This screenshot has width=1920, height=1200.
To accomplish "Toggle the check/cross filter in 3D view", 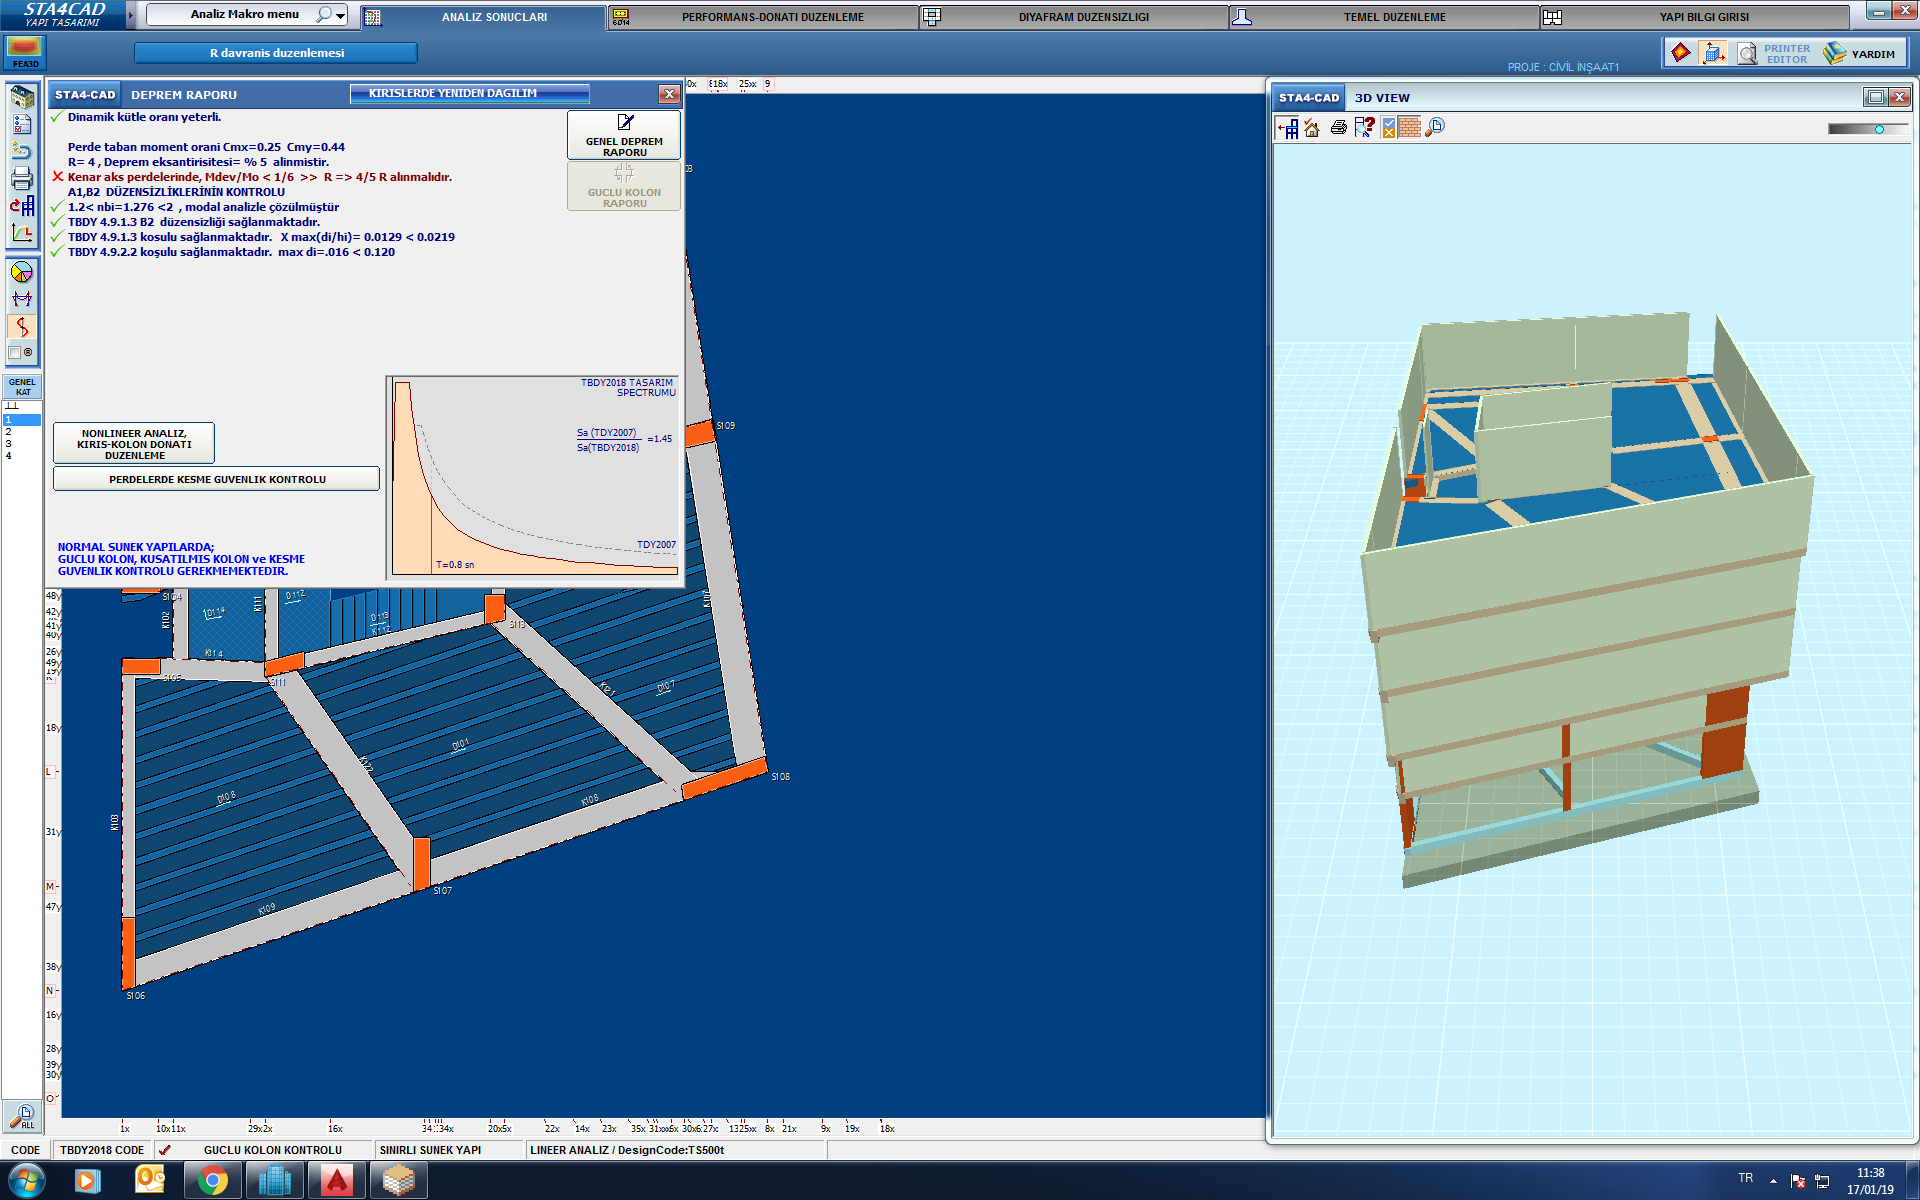I will tap(1388, 128).
